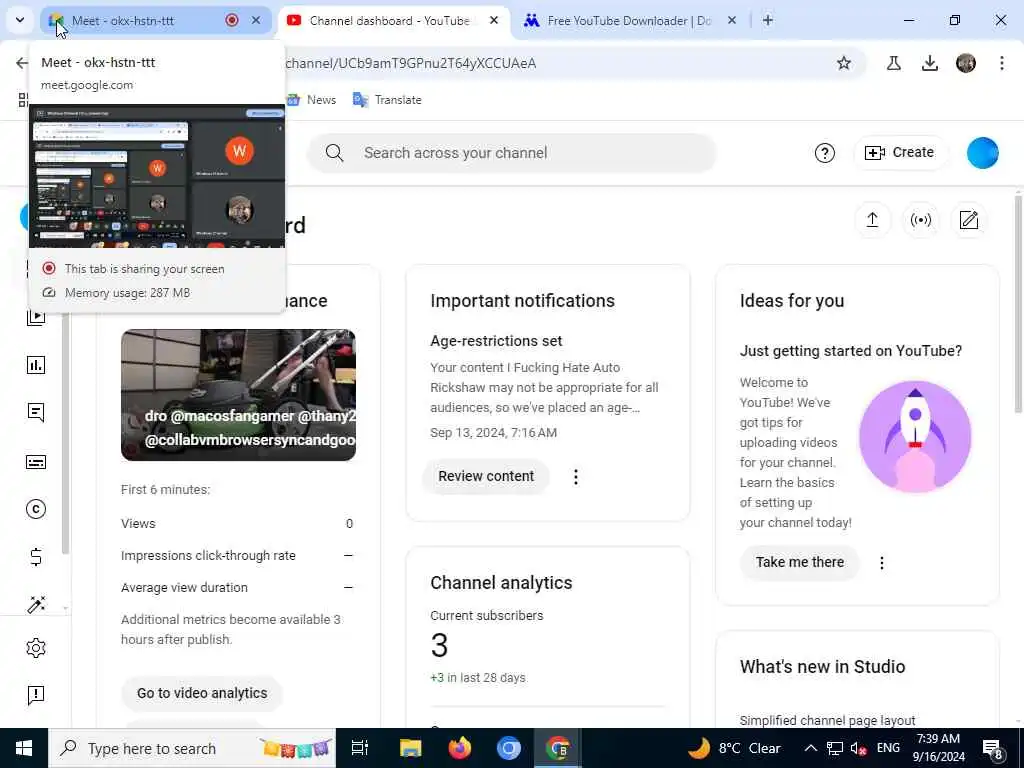Bookmark this page with star icon
This screenshot has width=1024, height=768.
point(844,63)
